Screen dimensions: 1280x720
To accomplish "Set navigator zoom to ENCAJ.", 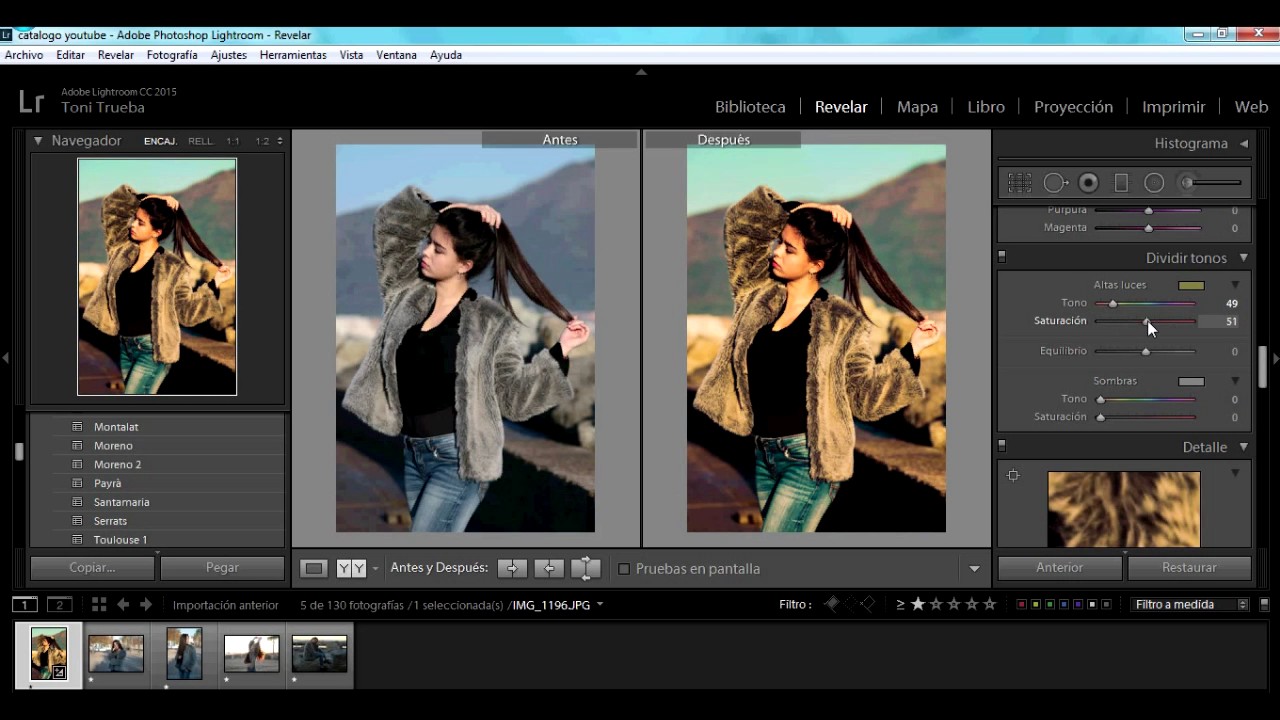I will (160, 141).
